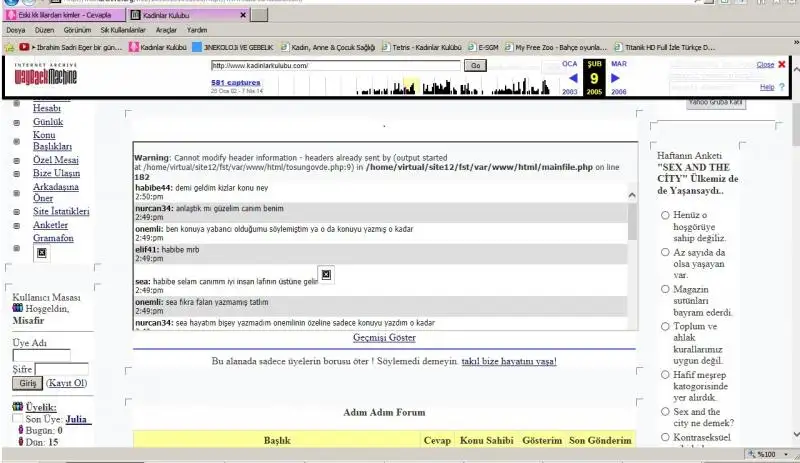The height and width of the screenshot is (463, 800).
Task: Go to next month with right arrow
Action: click(616, 77)
